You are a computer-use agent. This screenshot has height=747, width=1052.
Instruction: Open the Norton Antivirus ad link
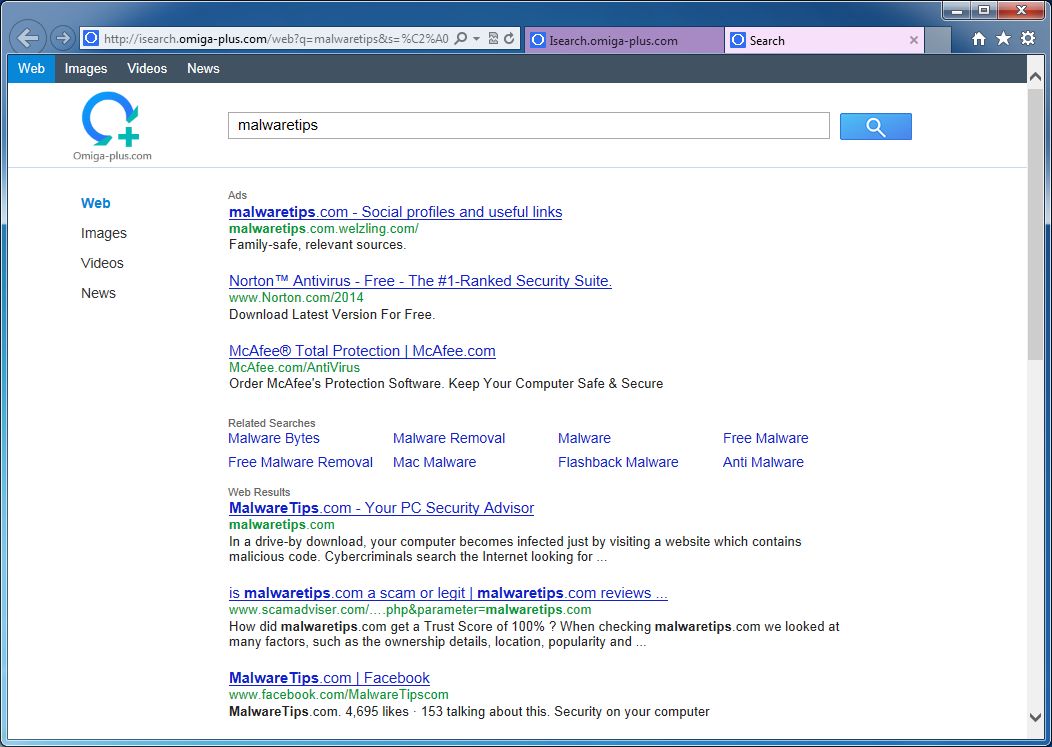coord(420,281)
